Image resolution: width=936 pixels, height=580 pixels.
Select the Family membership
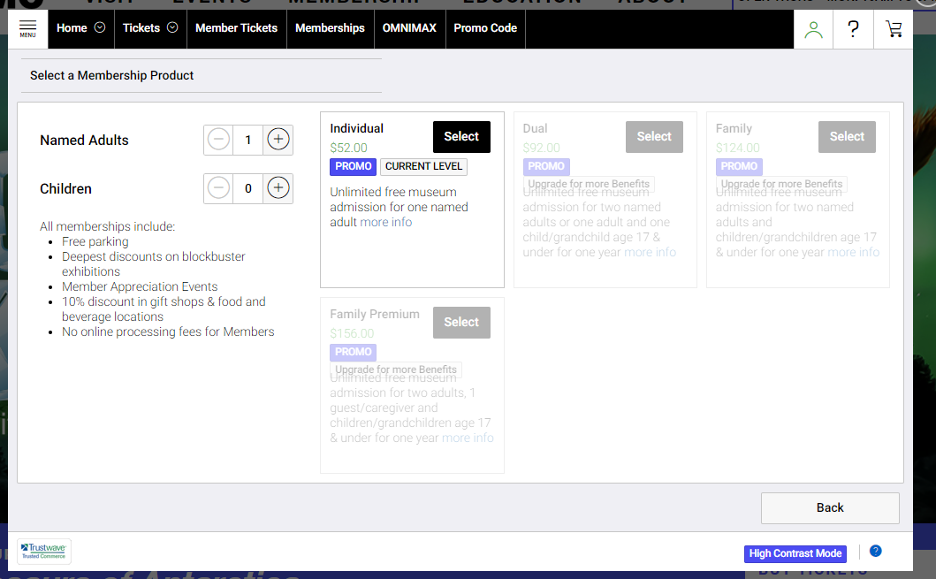click(847, 137)
